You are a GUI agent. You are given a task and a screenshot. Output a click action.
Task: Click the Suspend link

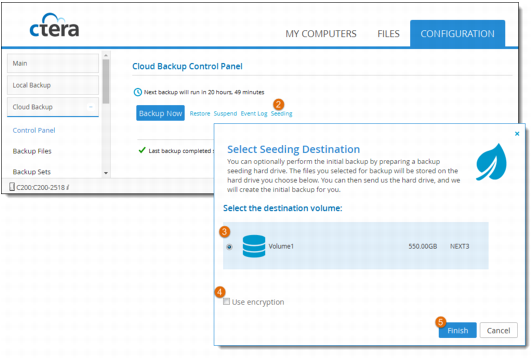[225, 113]
